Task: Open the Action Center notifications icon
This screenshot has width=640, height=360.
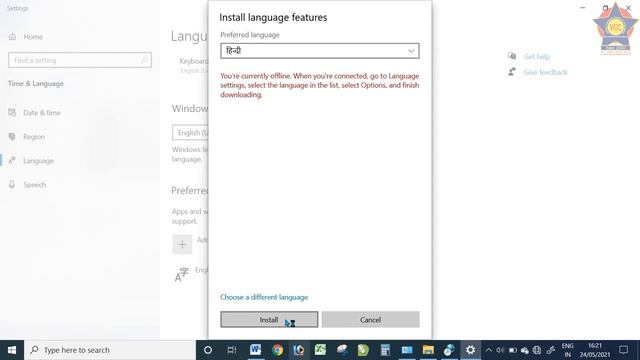Action: (x=623, y=350)
